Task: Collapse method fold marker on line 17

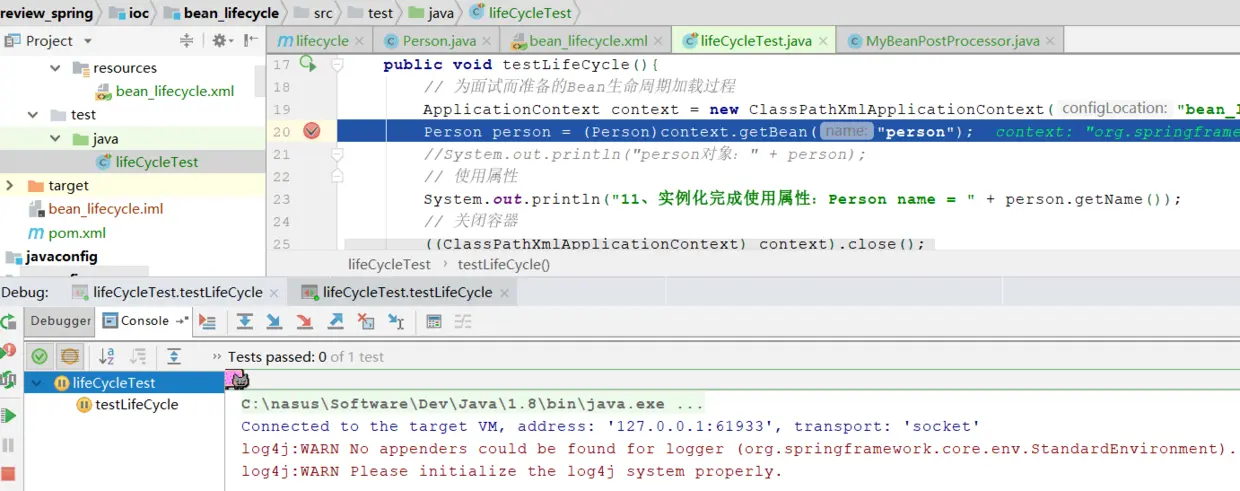Action: coord(338,64)
